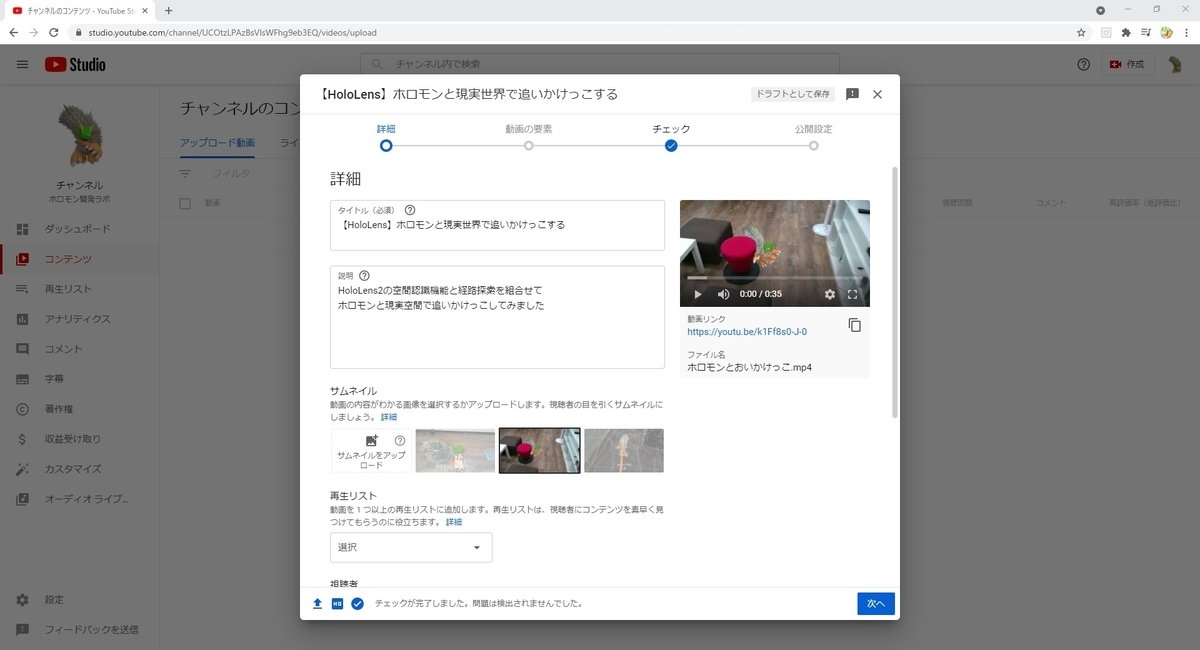This screenshot has width=1200, height=650.
Task: Click the checks complete checkmark icon
Action: [x=357, y=604]
